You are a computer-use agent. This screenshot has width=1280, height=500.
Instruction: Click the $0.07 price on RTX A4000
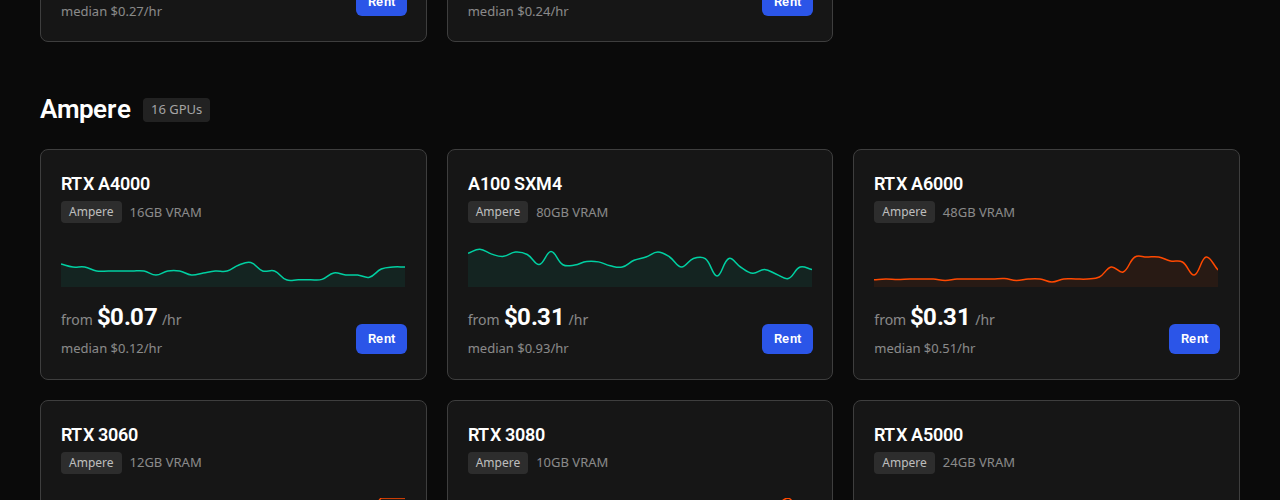pos(127,318)
